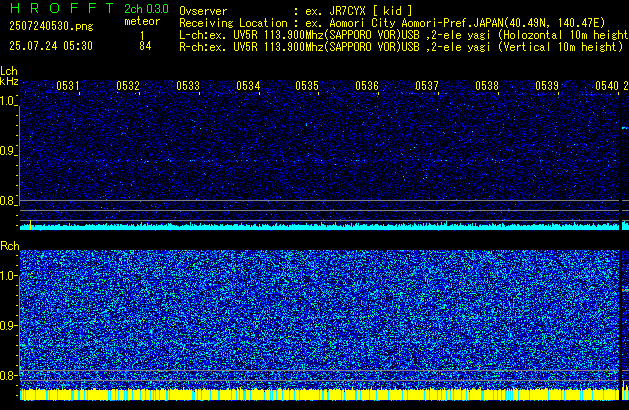Click the version label 2ch 0.3.0
The height and width of the screenshot is (410, 629).
(146, 9)
